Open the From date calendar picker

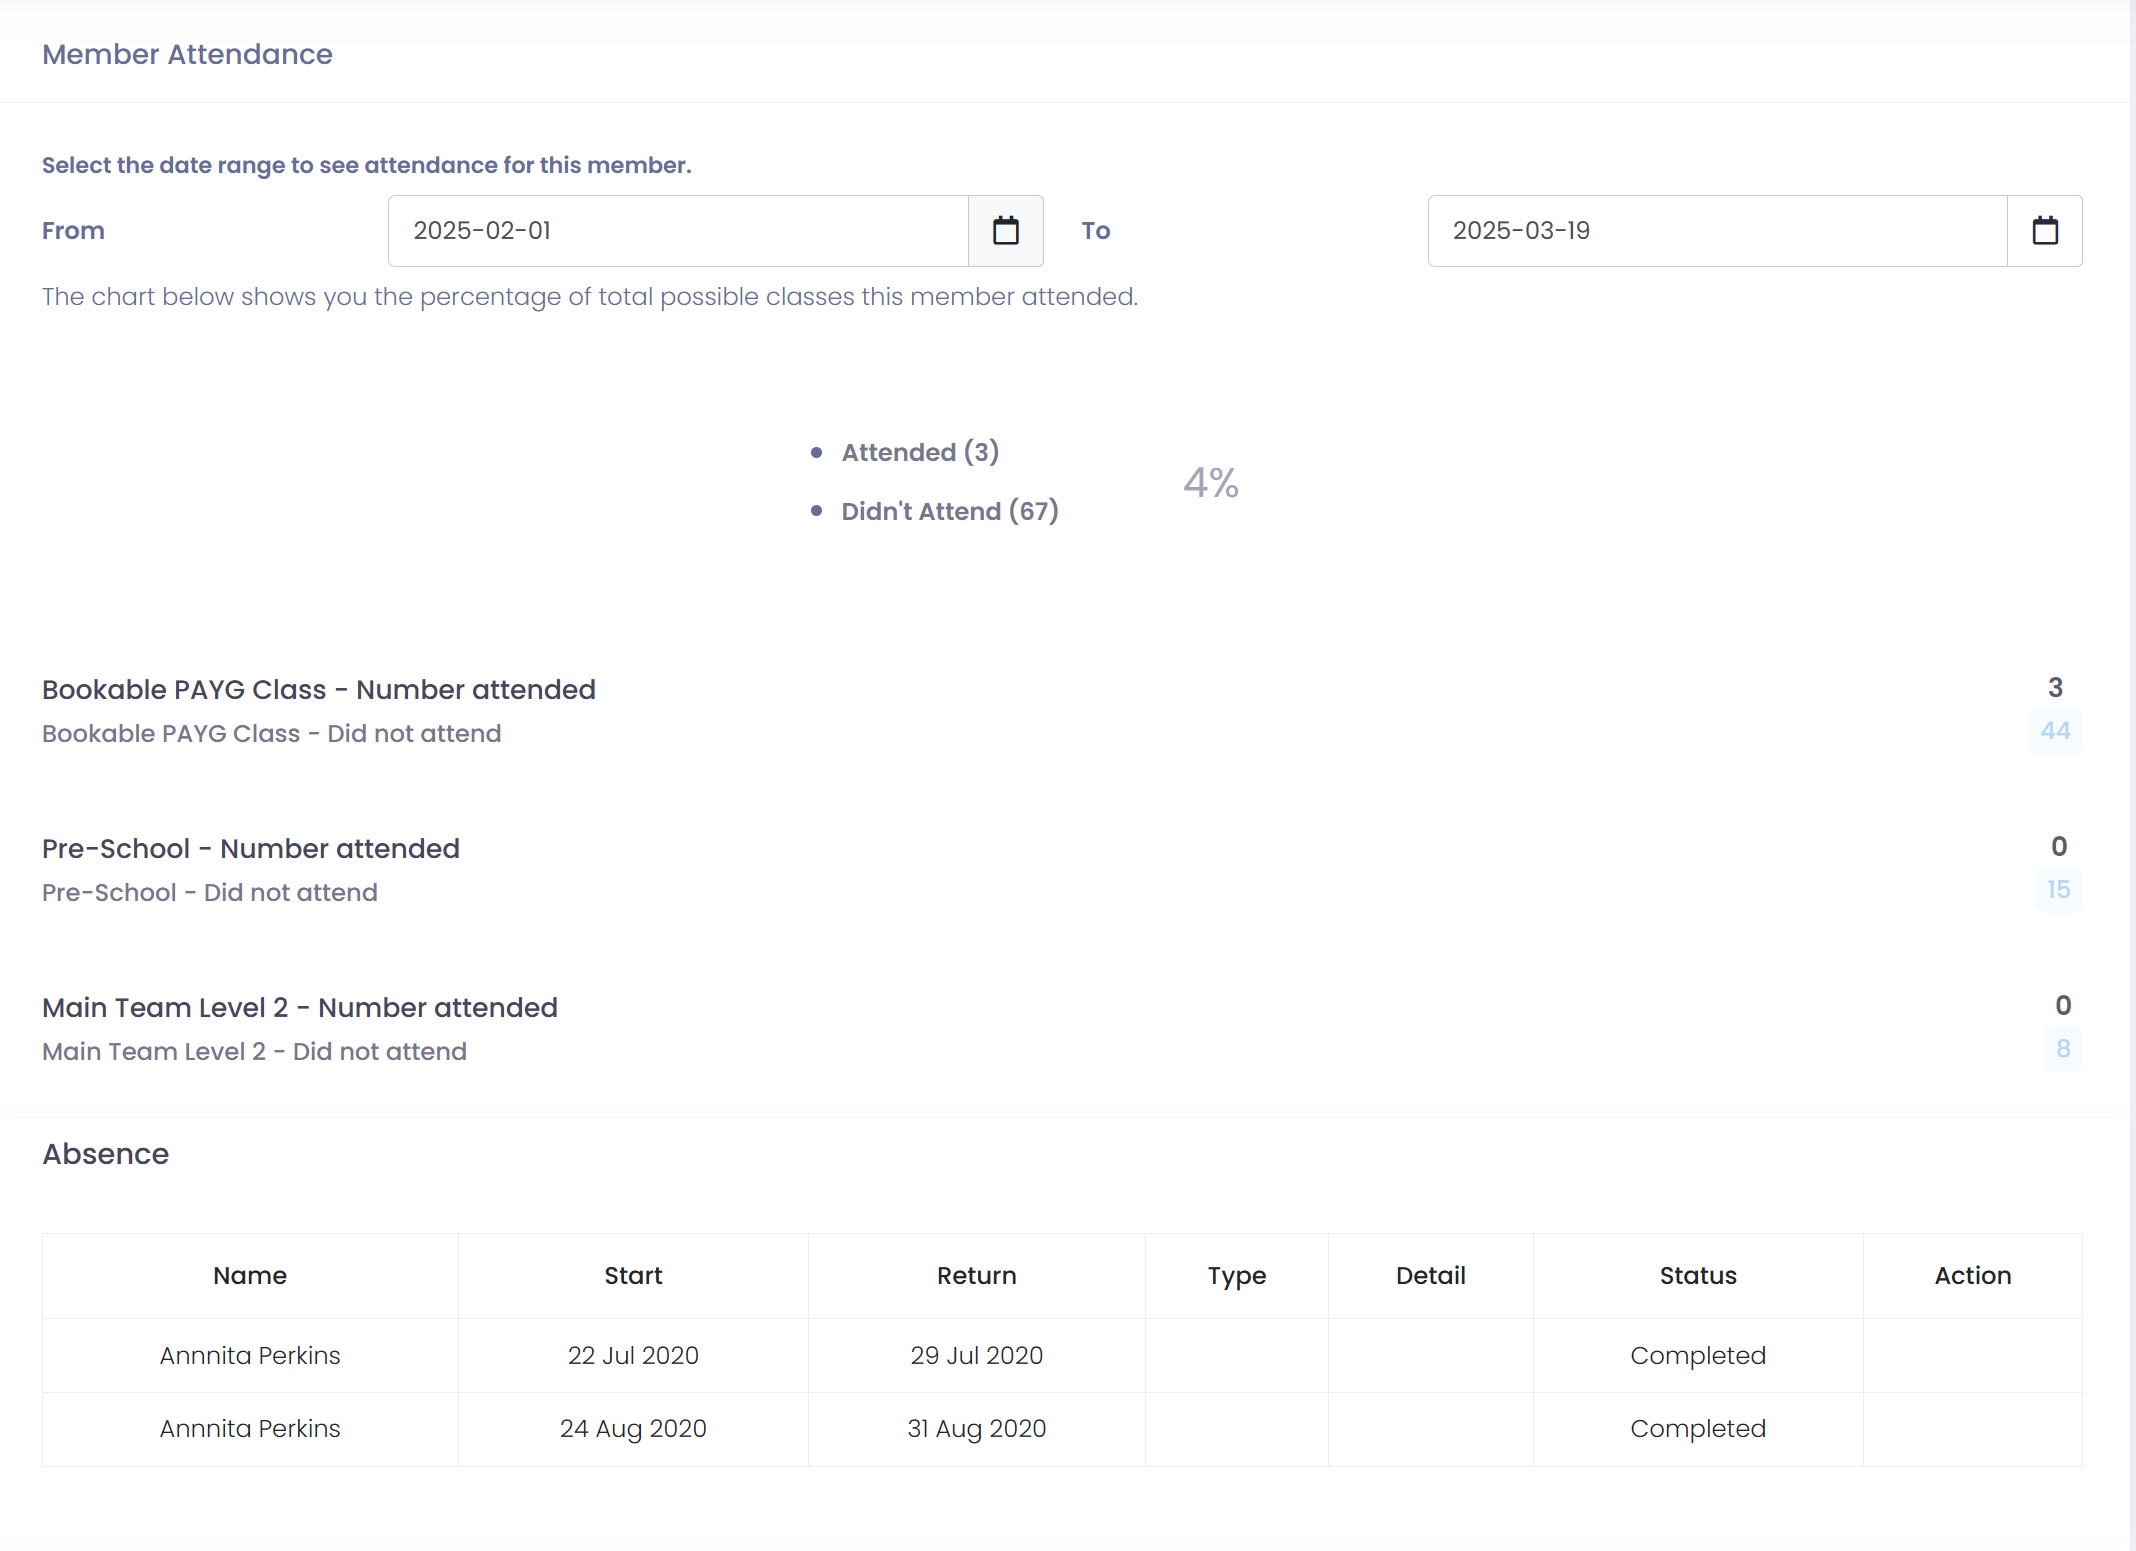point(1005,231)
